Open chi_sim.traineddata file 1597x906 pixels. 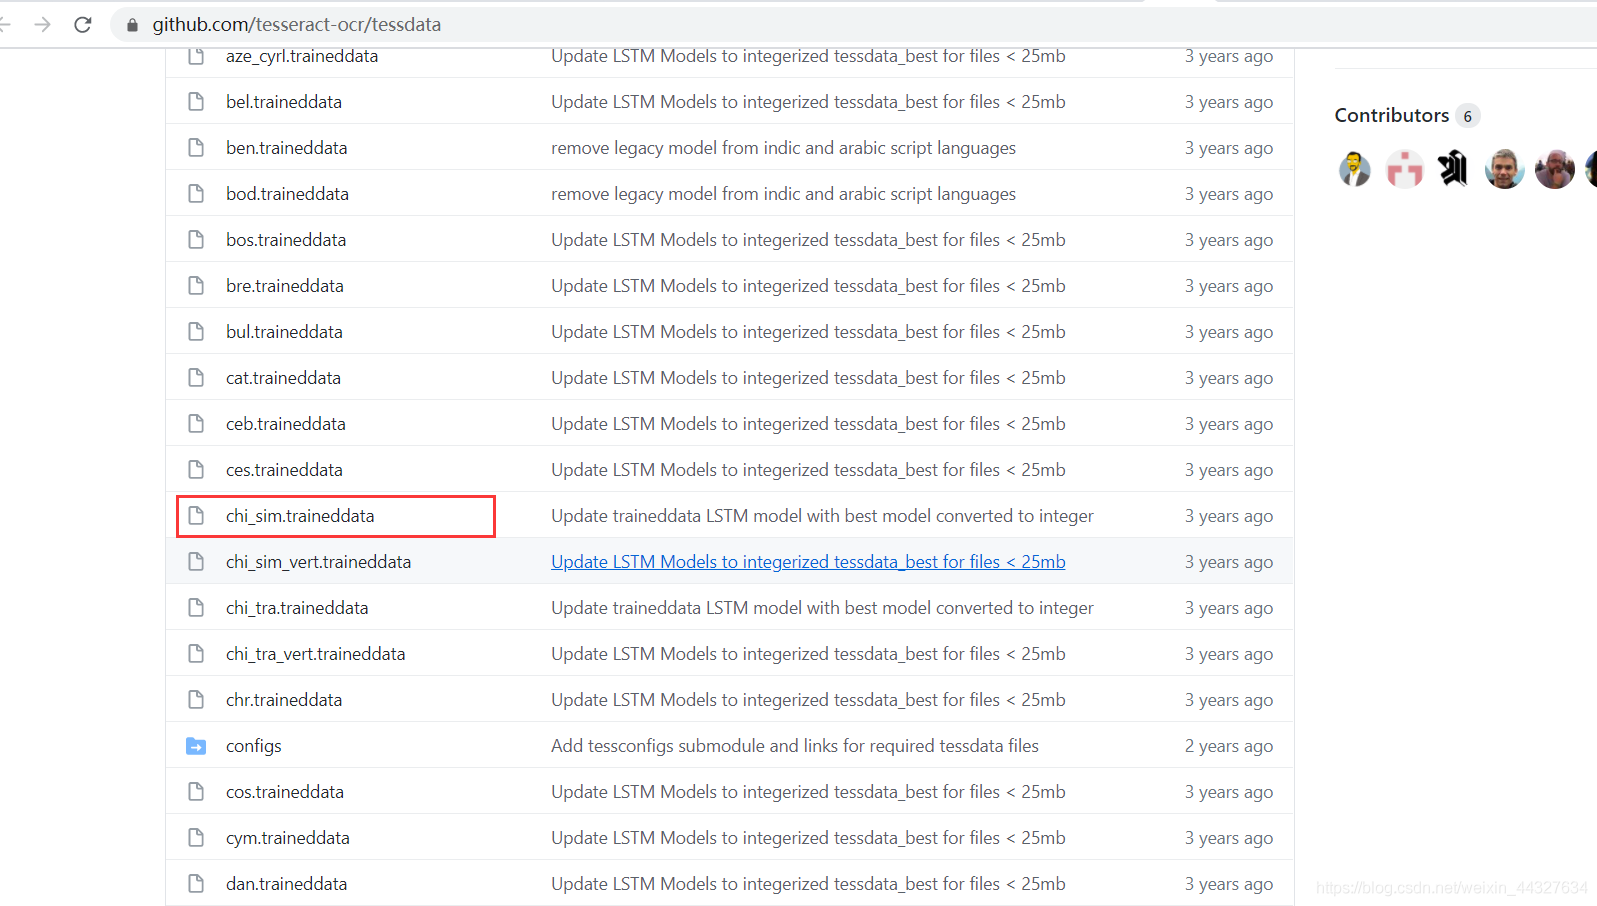pos(300,516)
